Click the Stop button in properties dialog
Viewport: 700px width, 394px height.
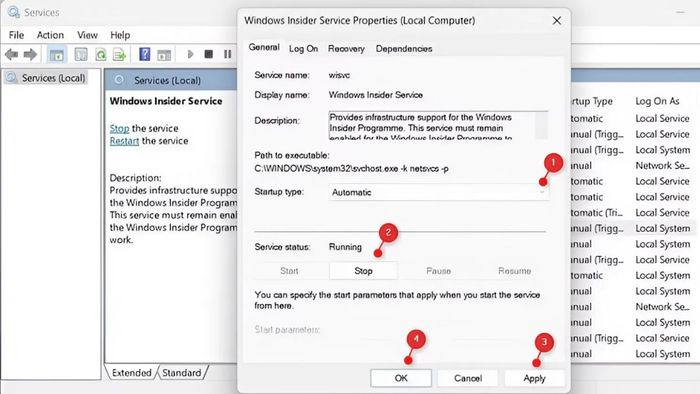coord(363,271)
